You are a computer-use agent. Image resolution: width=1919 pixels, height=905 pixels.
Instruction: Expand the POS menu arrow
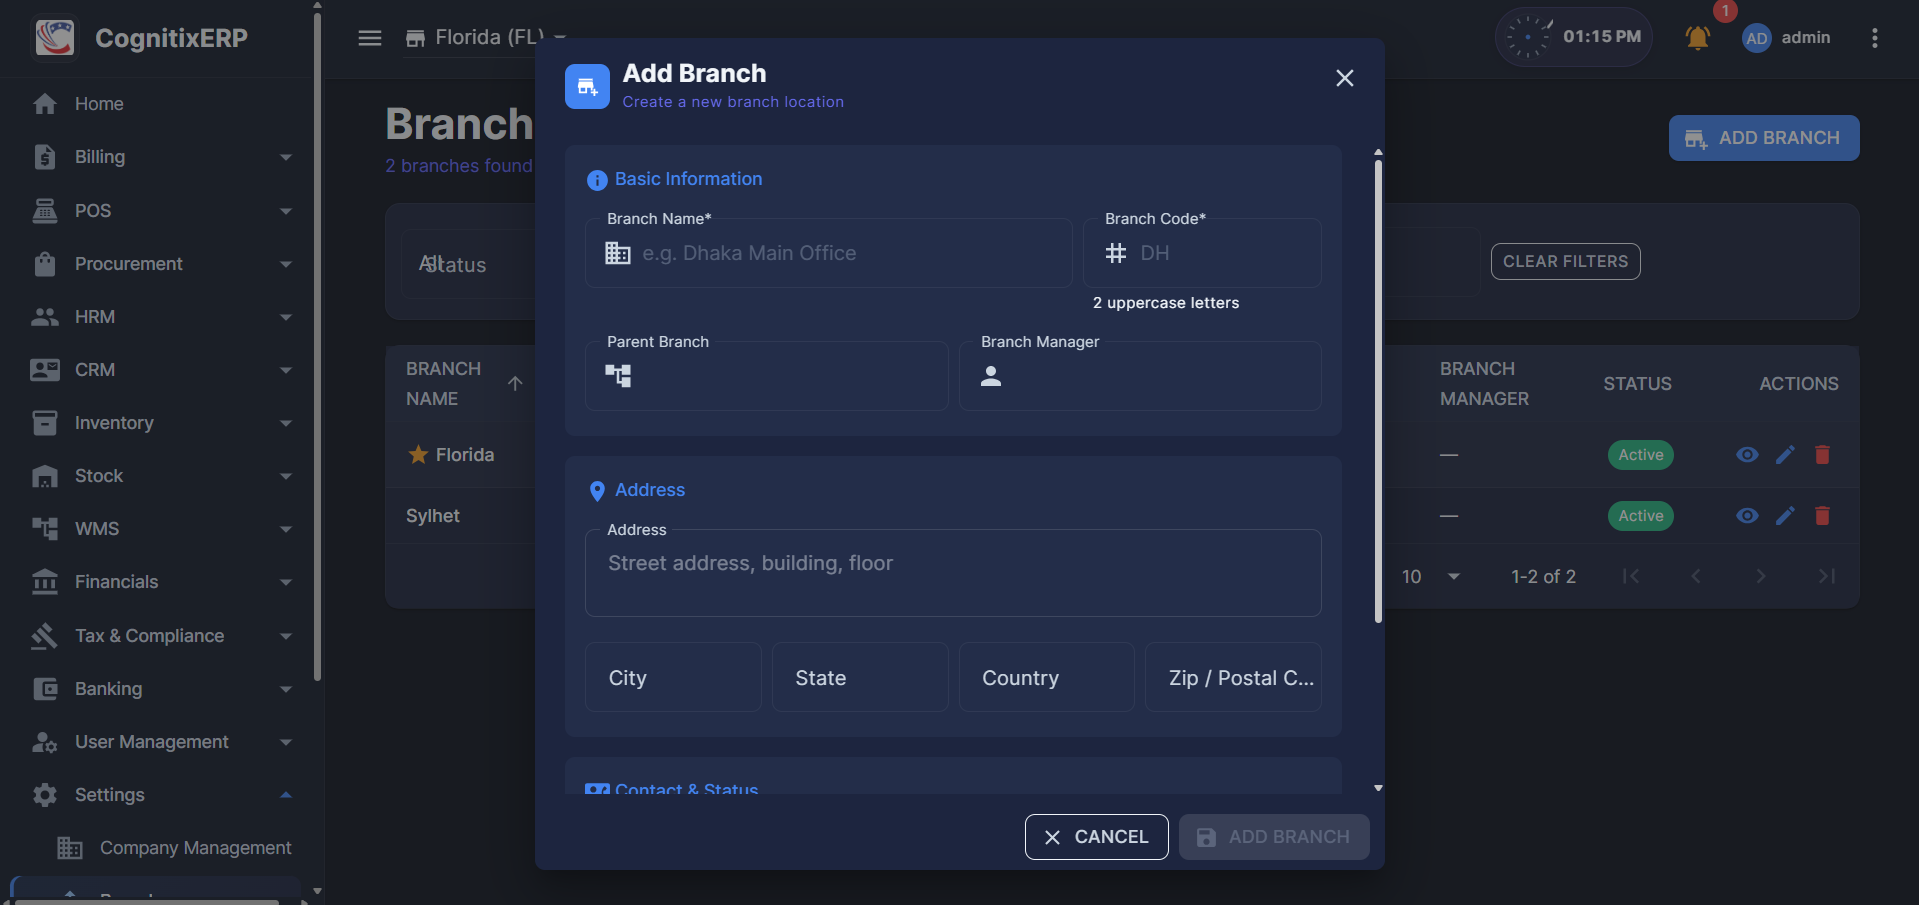tap(286, 211)
